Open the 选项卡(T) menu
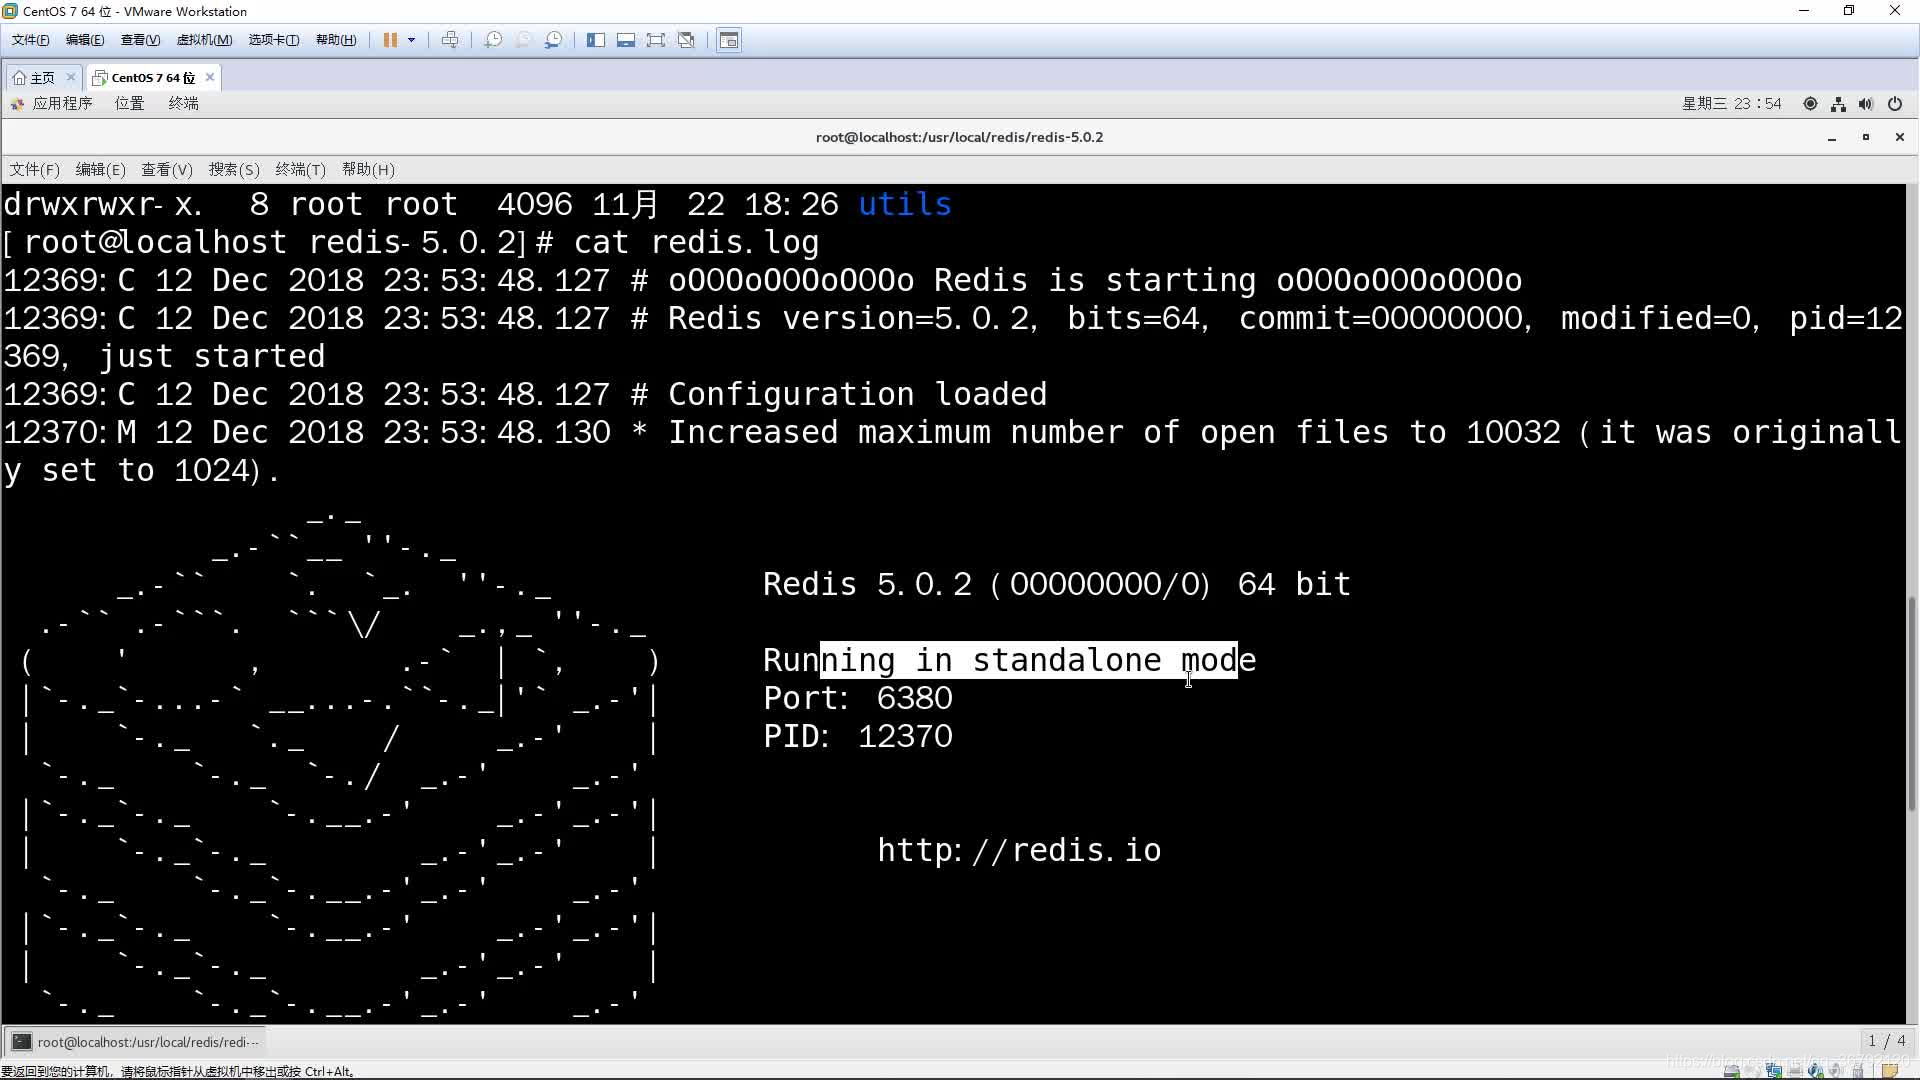Image resolution: width=1920 pixels, height=1080 pixels. [x=274, y=40]
